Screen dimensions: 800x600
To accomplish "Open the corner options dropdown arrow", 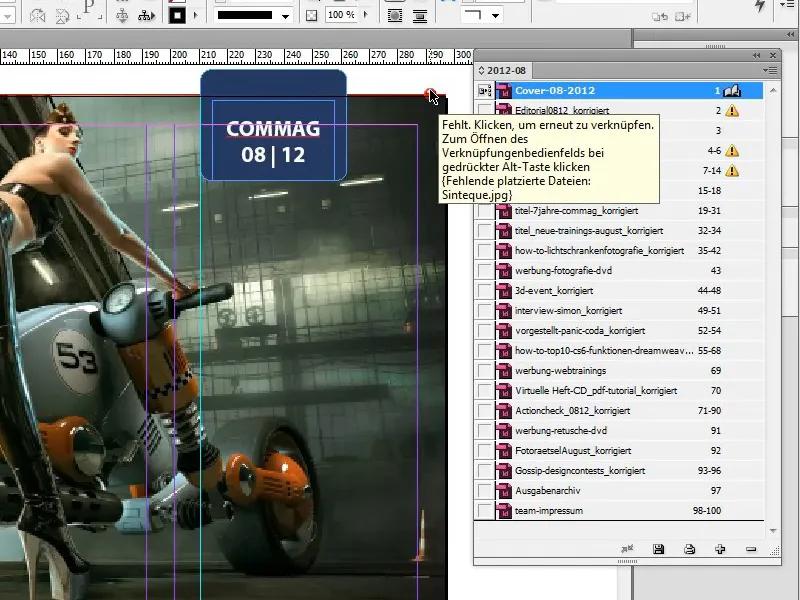I will tap(495, 16).
